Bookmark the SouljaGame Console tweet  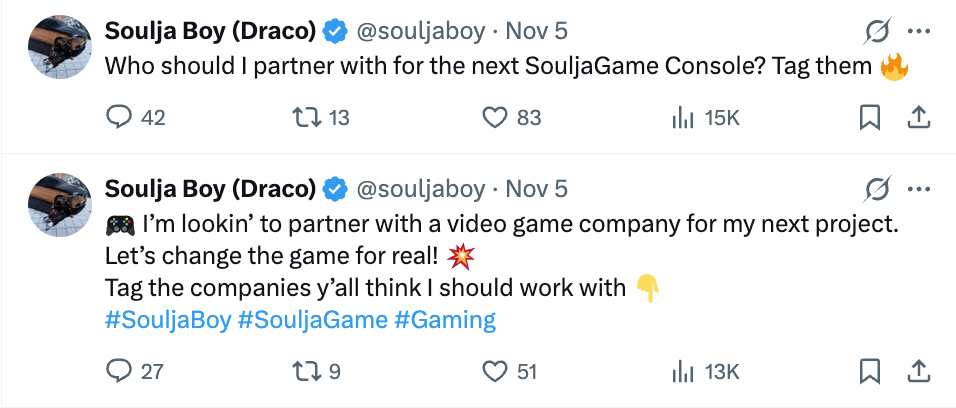tap(870, 118)
